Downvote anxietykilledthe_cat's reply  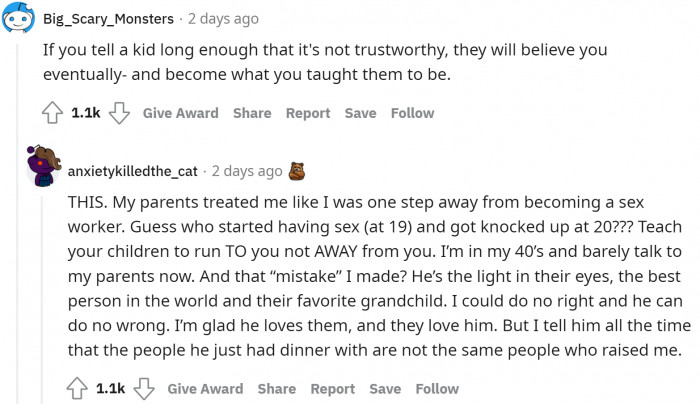point(144,389)
